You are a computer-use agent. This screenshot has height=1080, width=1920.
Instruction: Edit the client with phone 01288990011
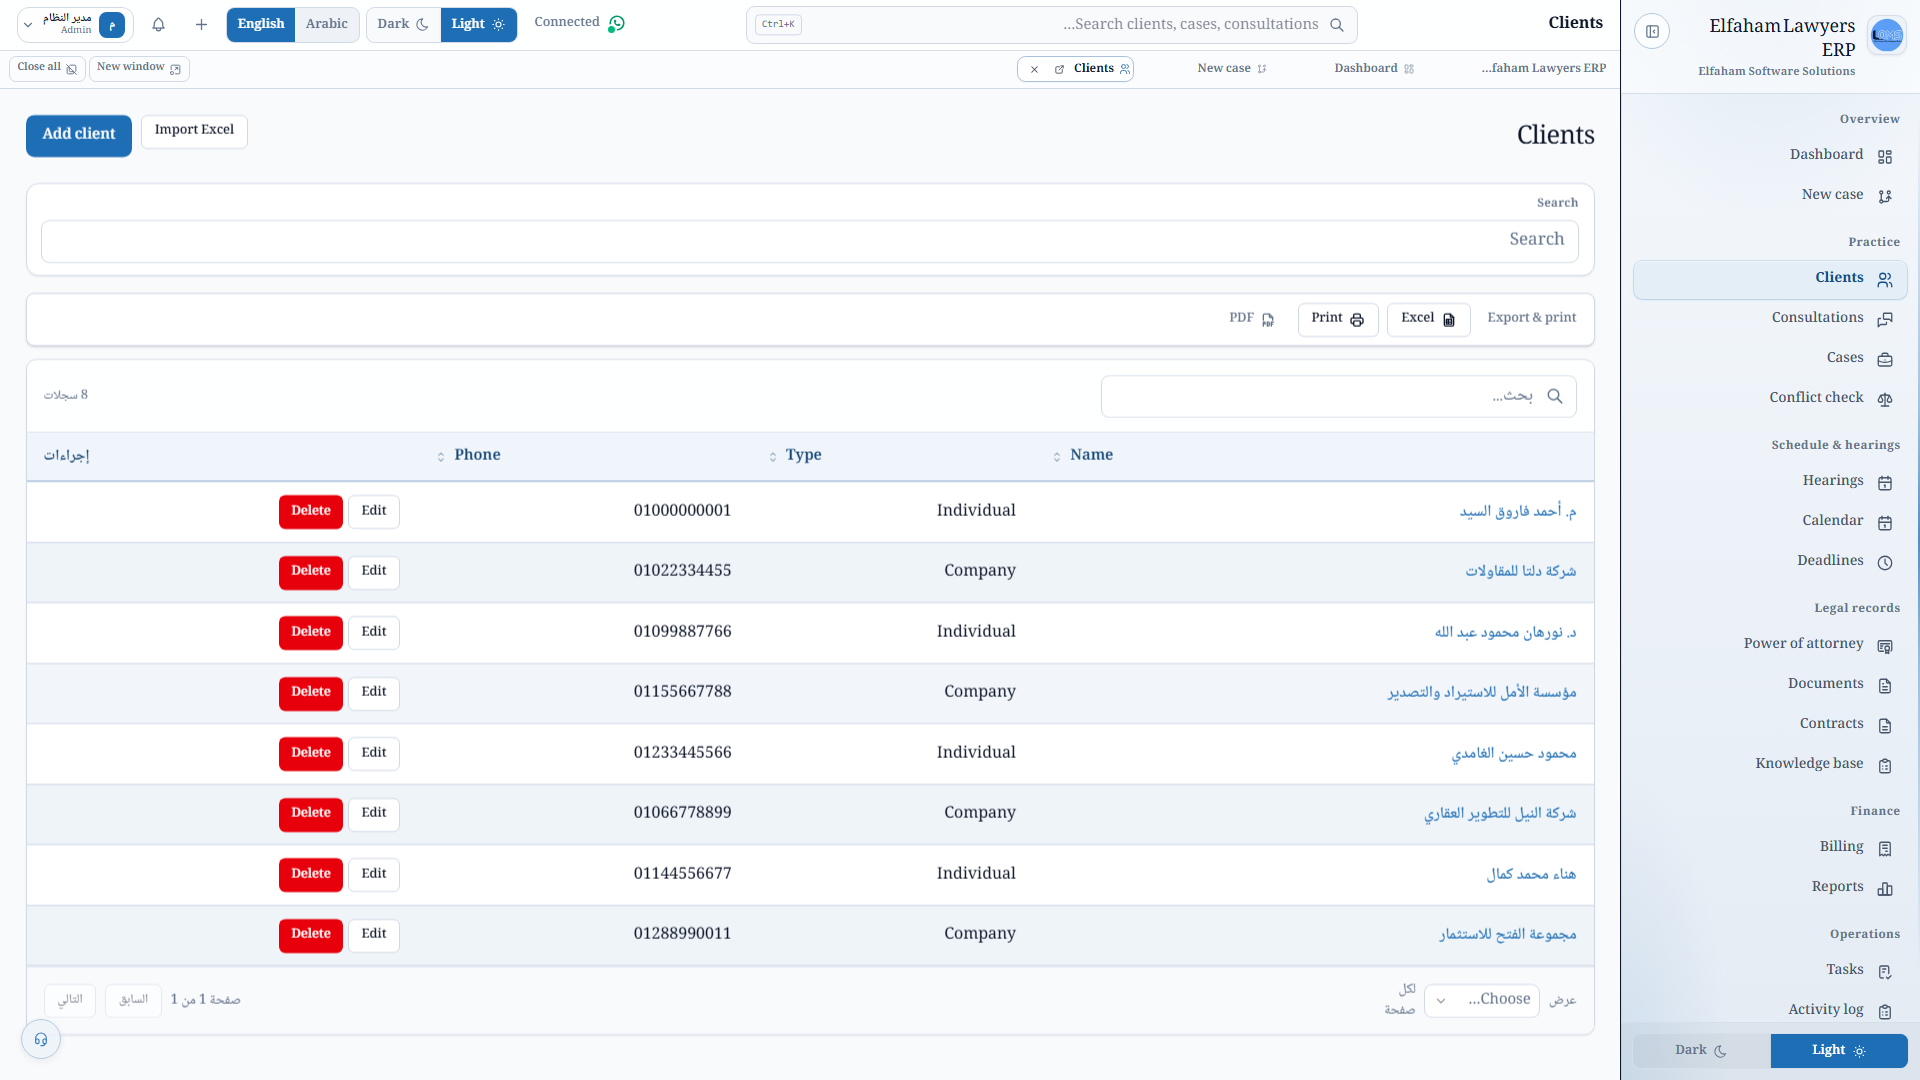pyautogui.click(x=374, y=935)
